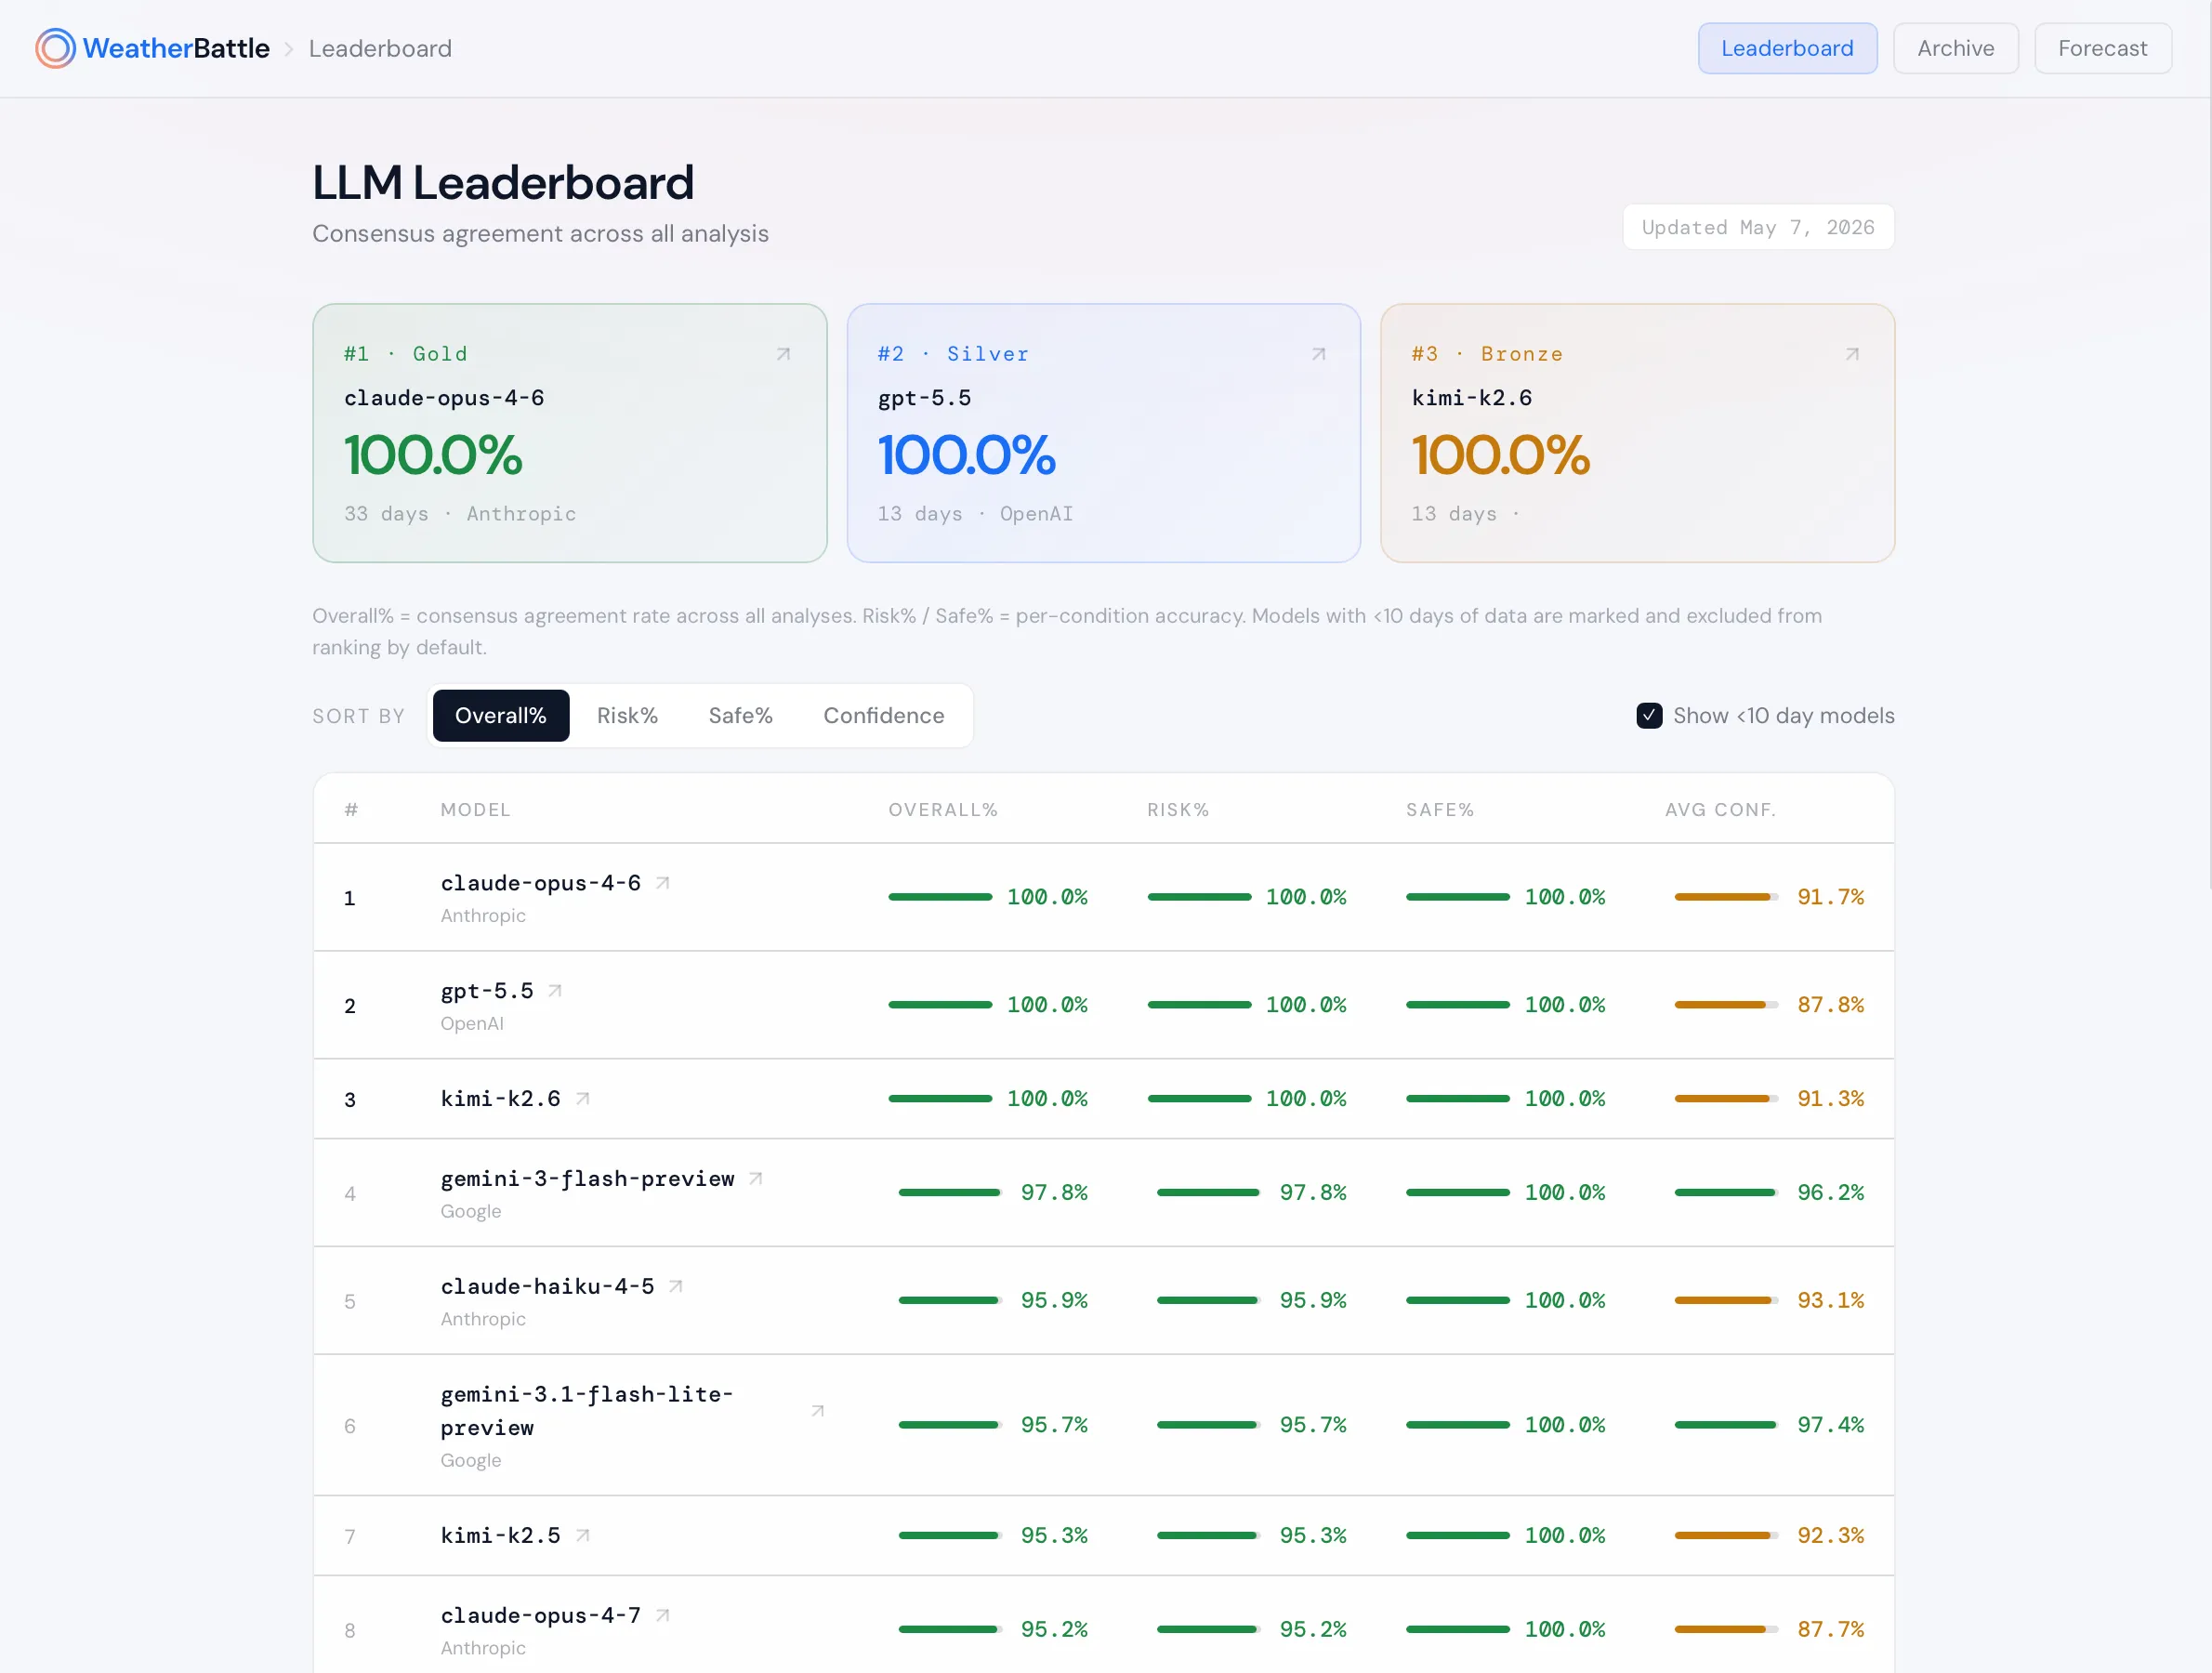Click the RISK% column header

(x=1178, y=809)
